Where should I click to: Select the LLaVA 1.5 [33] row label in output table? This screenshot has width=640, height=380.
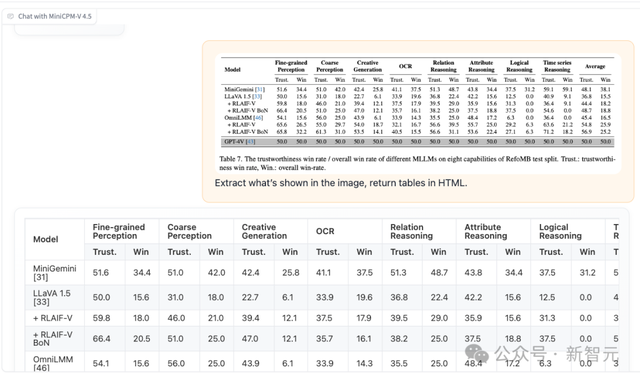[x=52, y=298]
